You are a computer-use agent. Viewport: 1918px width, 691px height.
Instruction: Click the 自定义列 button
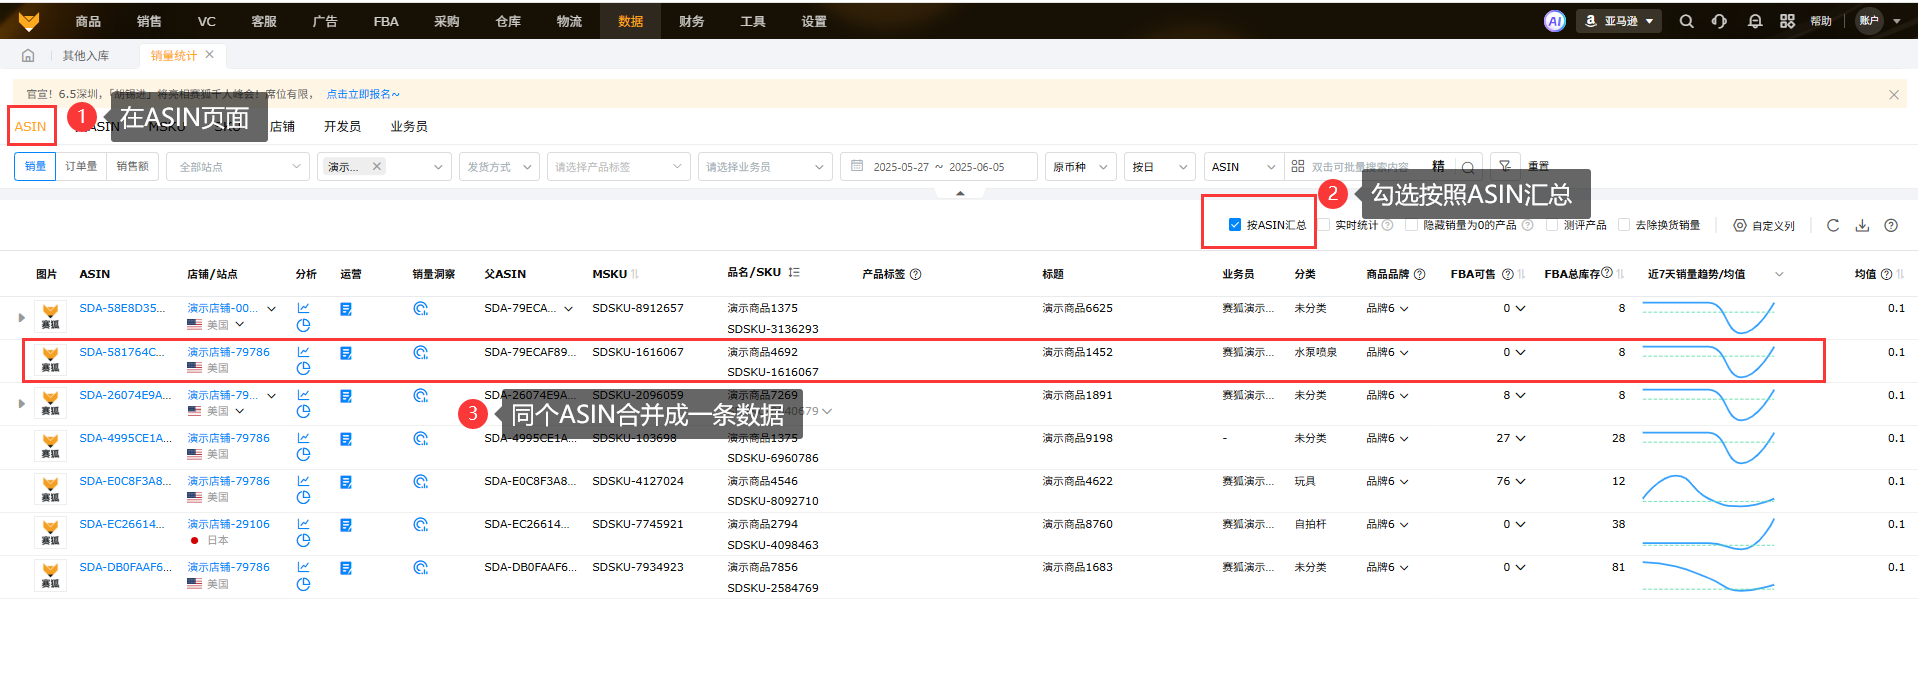tap(1764, 226)
